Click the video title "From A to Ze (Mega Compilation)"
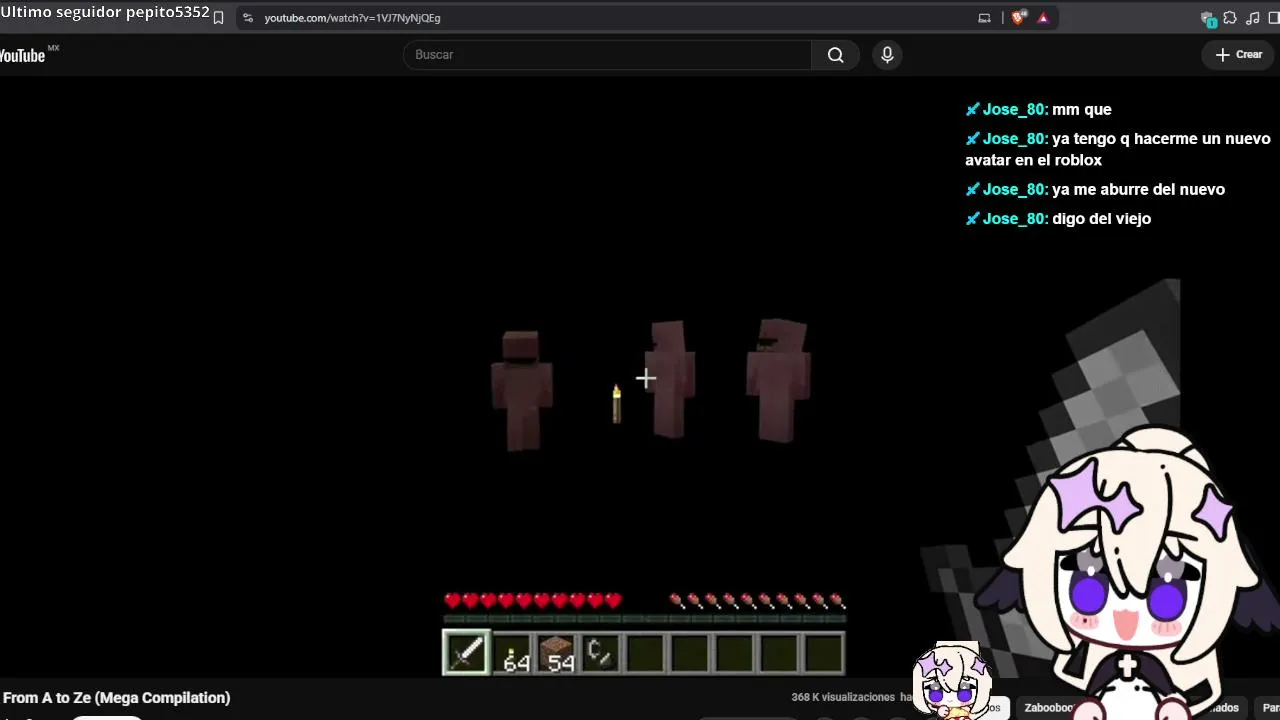1280x720 pixels. [116, 698]
